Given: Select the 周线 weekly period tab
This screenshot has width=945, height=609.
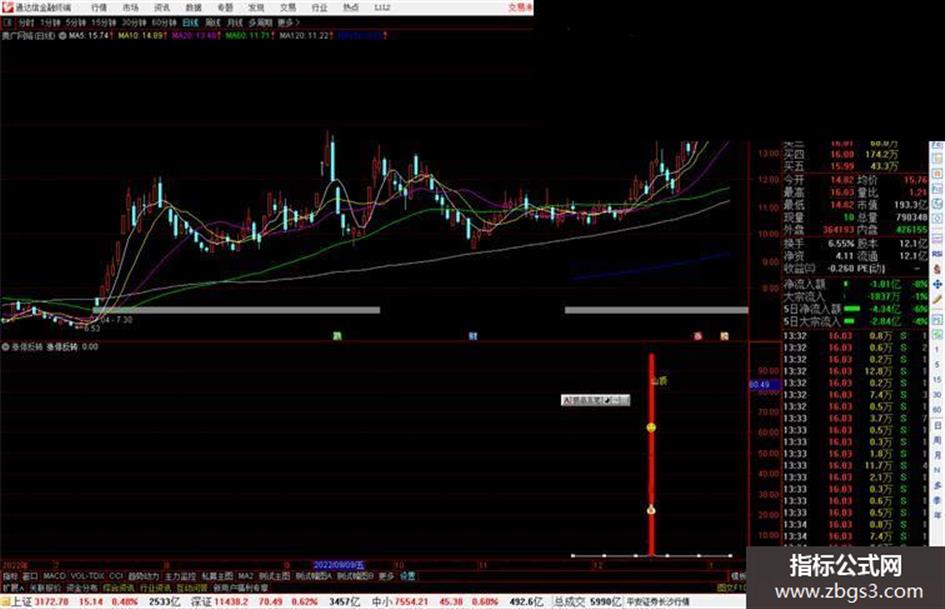Looking at the screenshot, I should pos(213,23).
